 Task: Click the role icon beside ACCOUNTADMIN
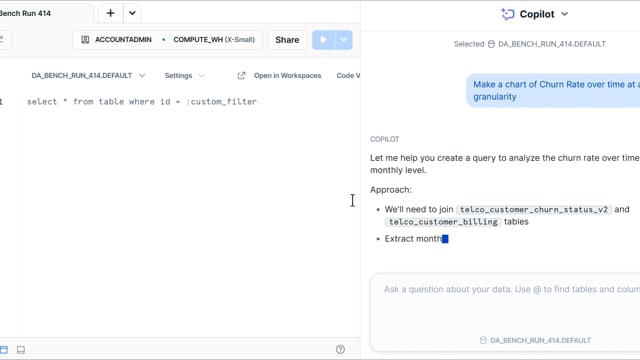(85, 40)
